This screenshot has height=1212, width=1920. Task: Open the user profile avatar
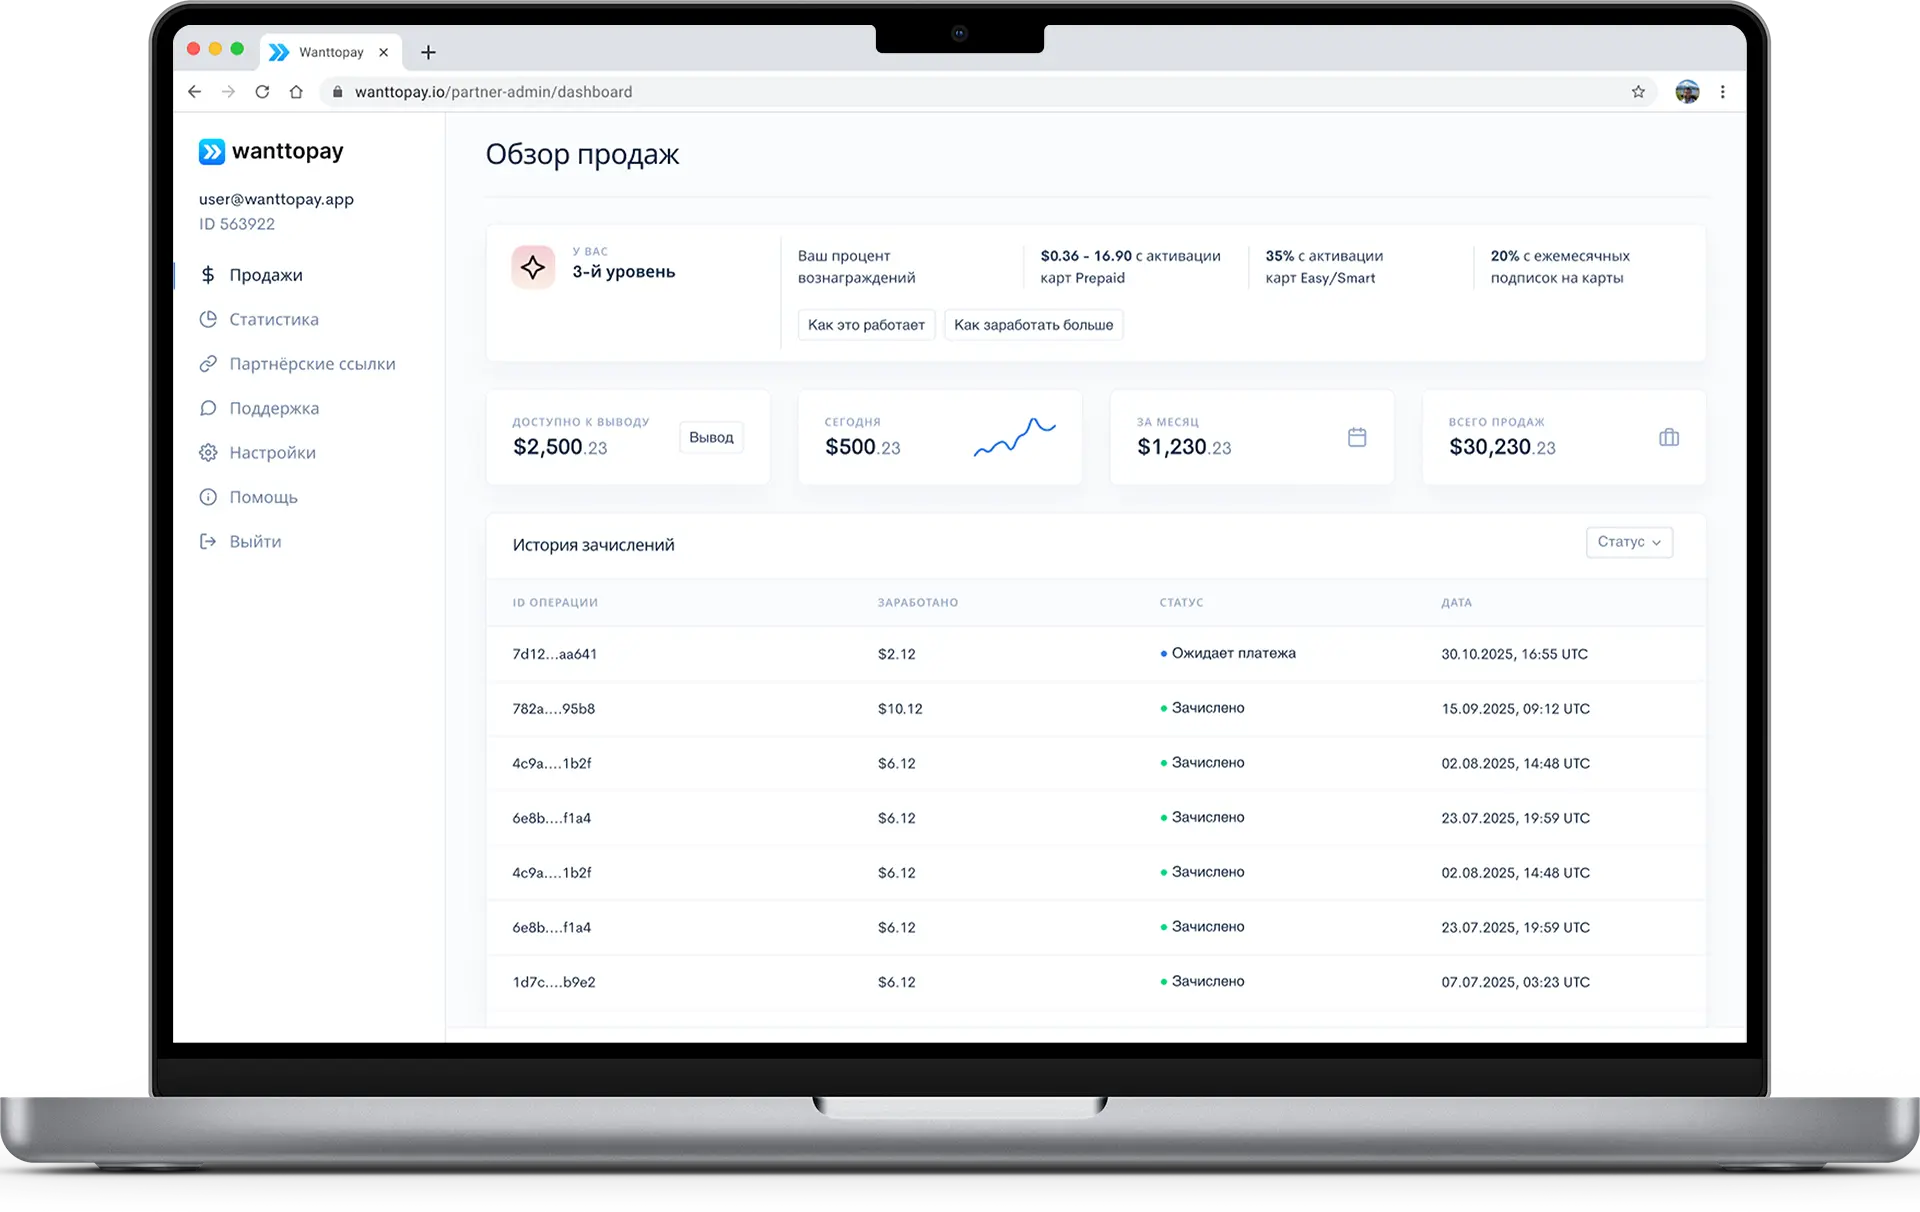(1687, 92)
